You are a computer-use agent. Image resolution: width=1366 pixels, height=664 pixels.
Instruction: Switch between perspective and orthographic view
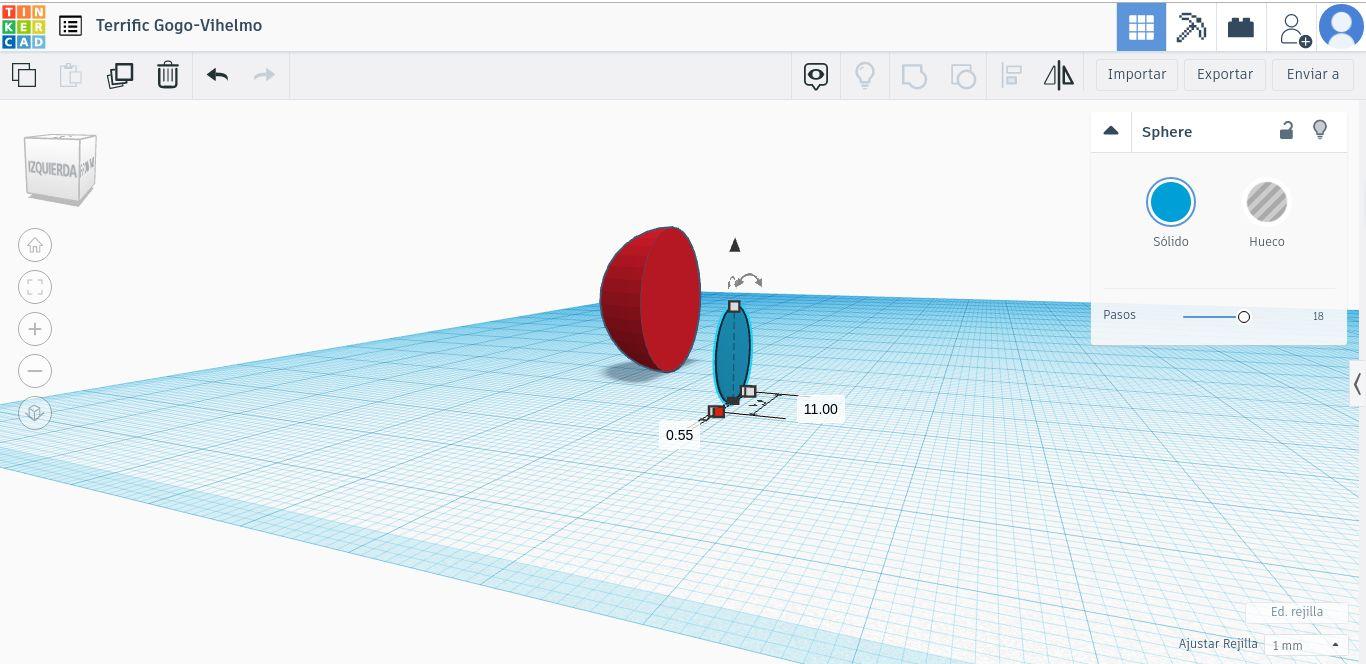[35, 413]
